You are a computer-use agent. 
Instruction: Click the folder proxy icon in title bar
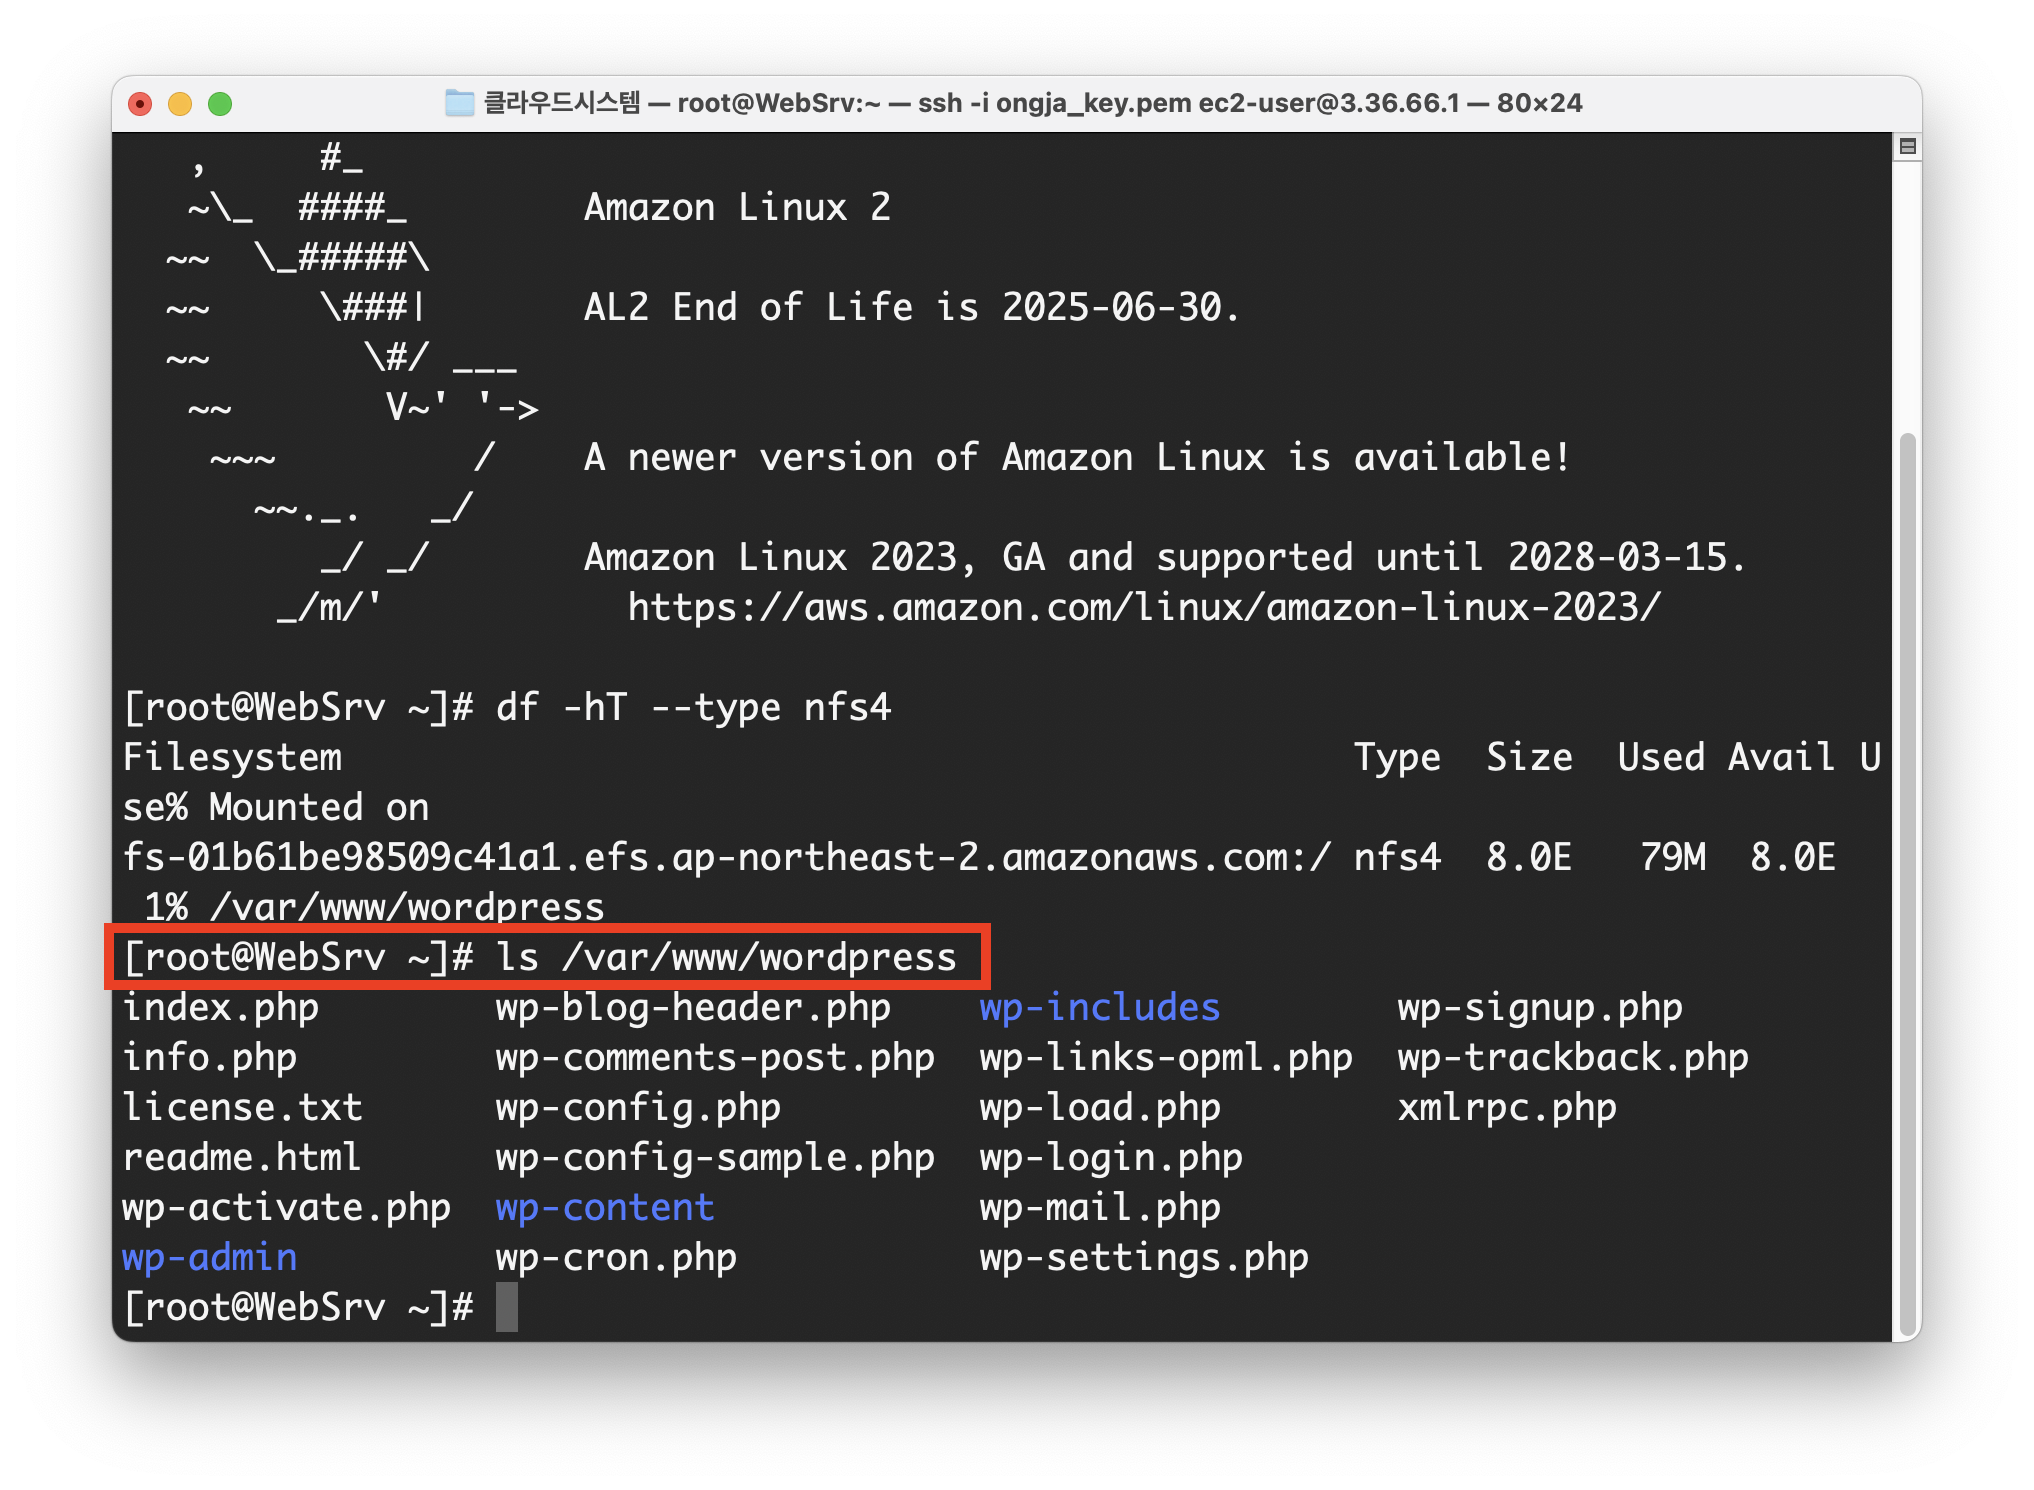[459, 103]
